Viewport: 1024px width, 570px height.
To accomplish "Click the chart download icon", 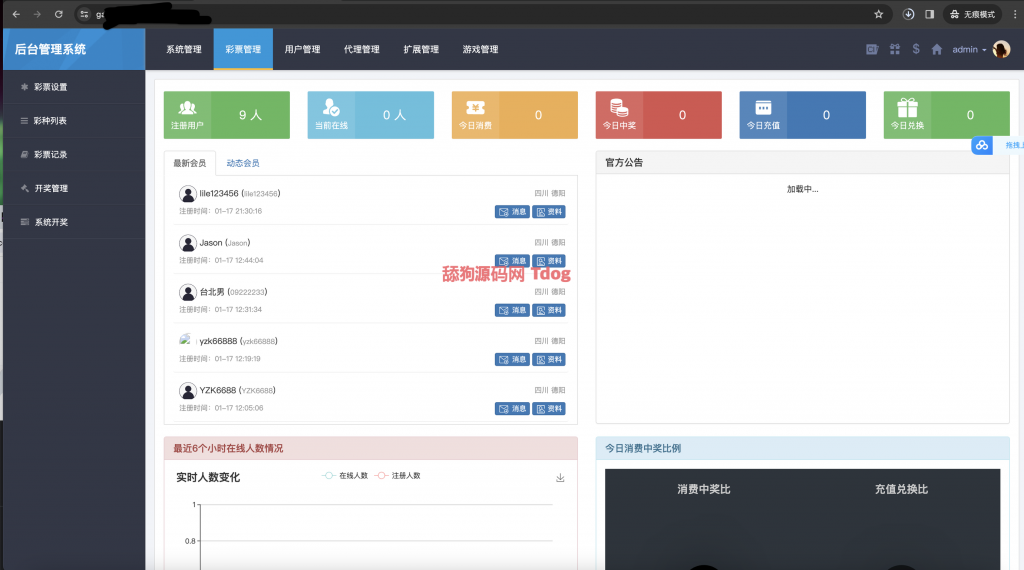I will (x=560, y=478).
